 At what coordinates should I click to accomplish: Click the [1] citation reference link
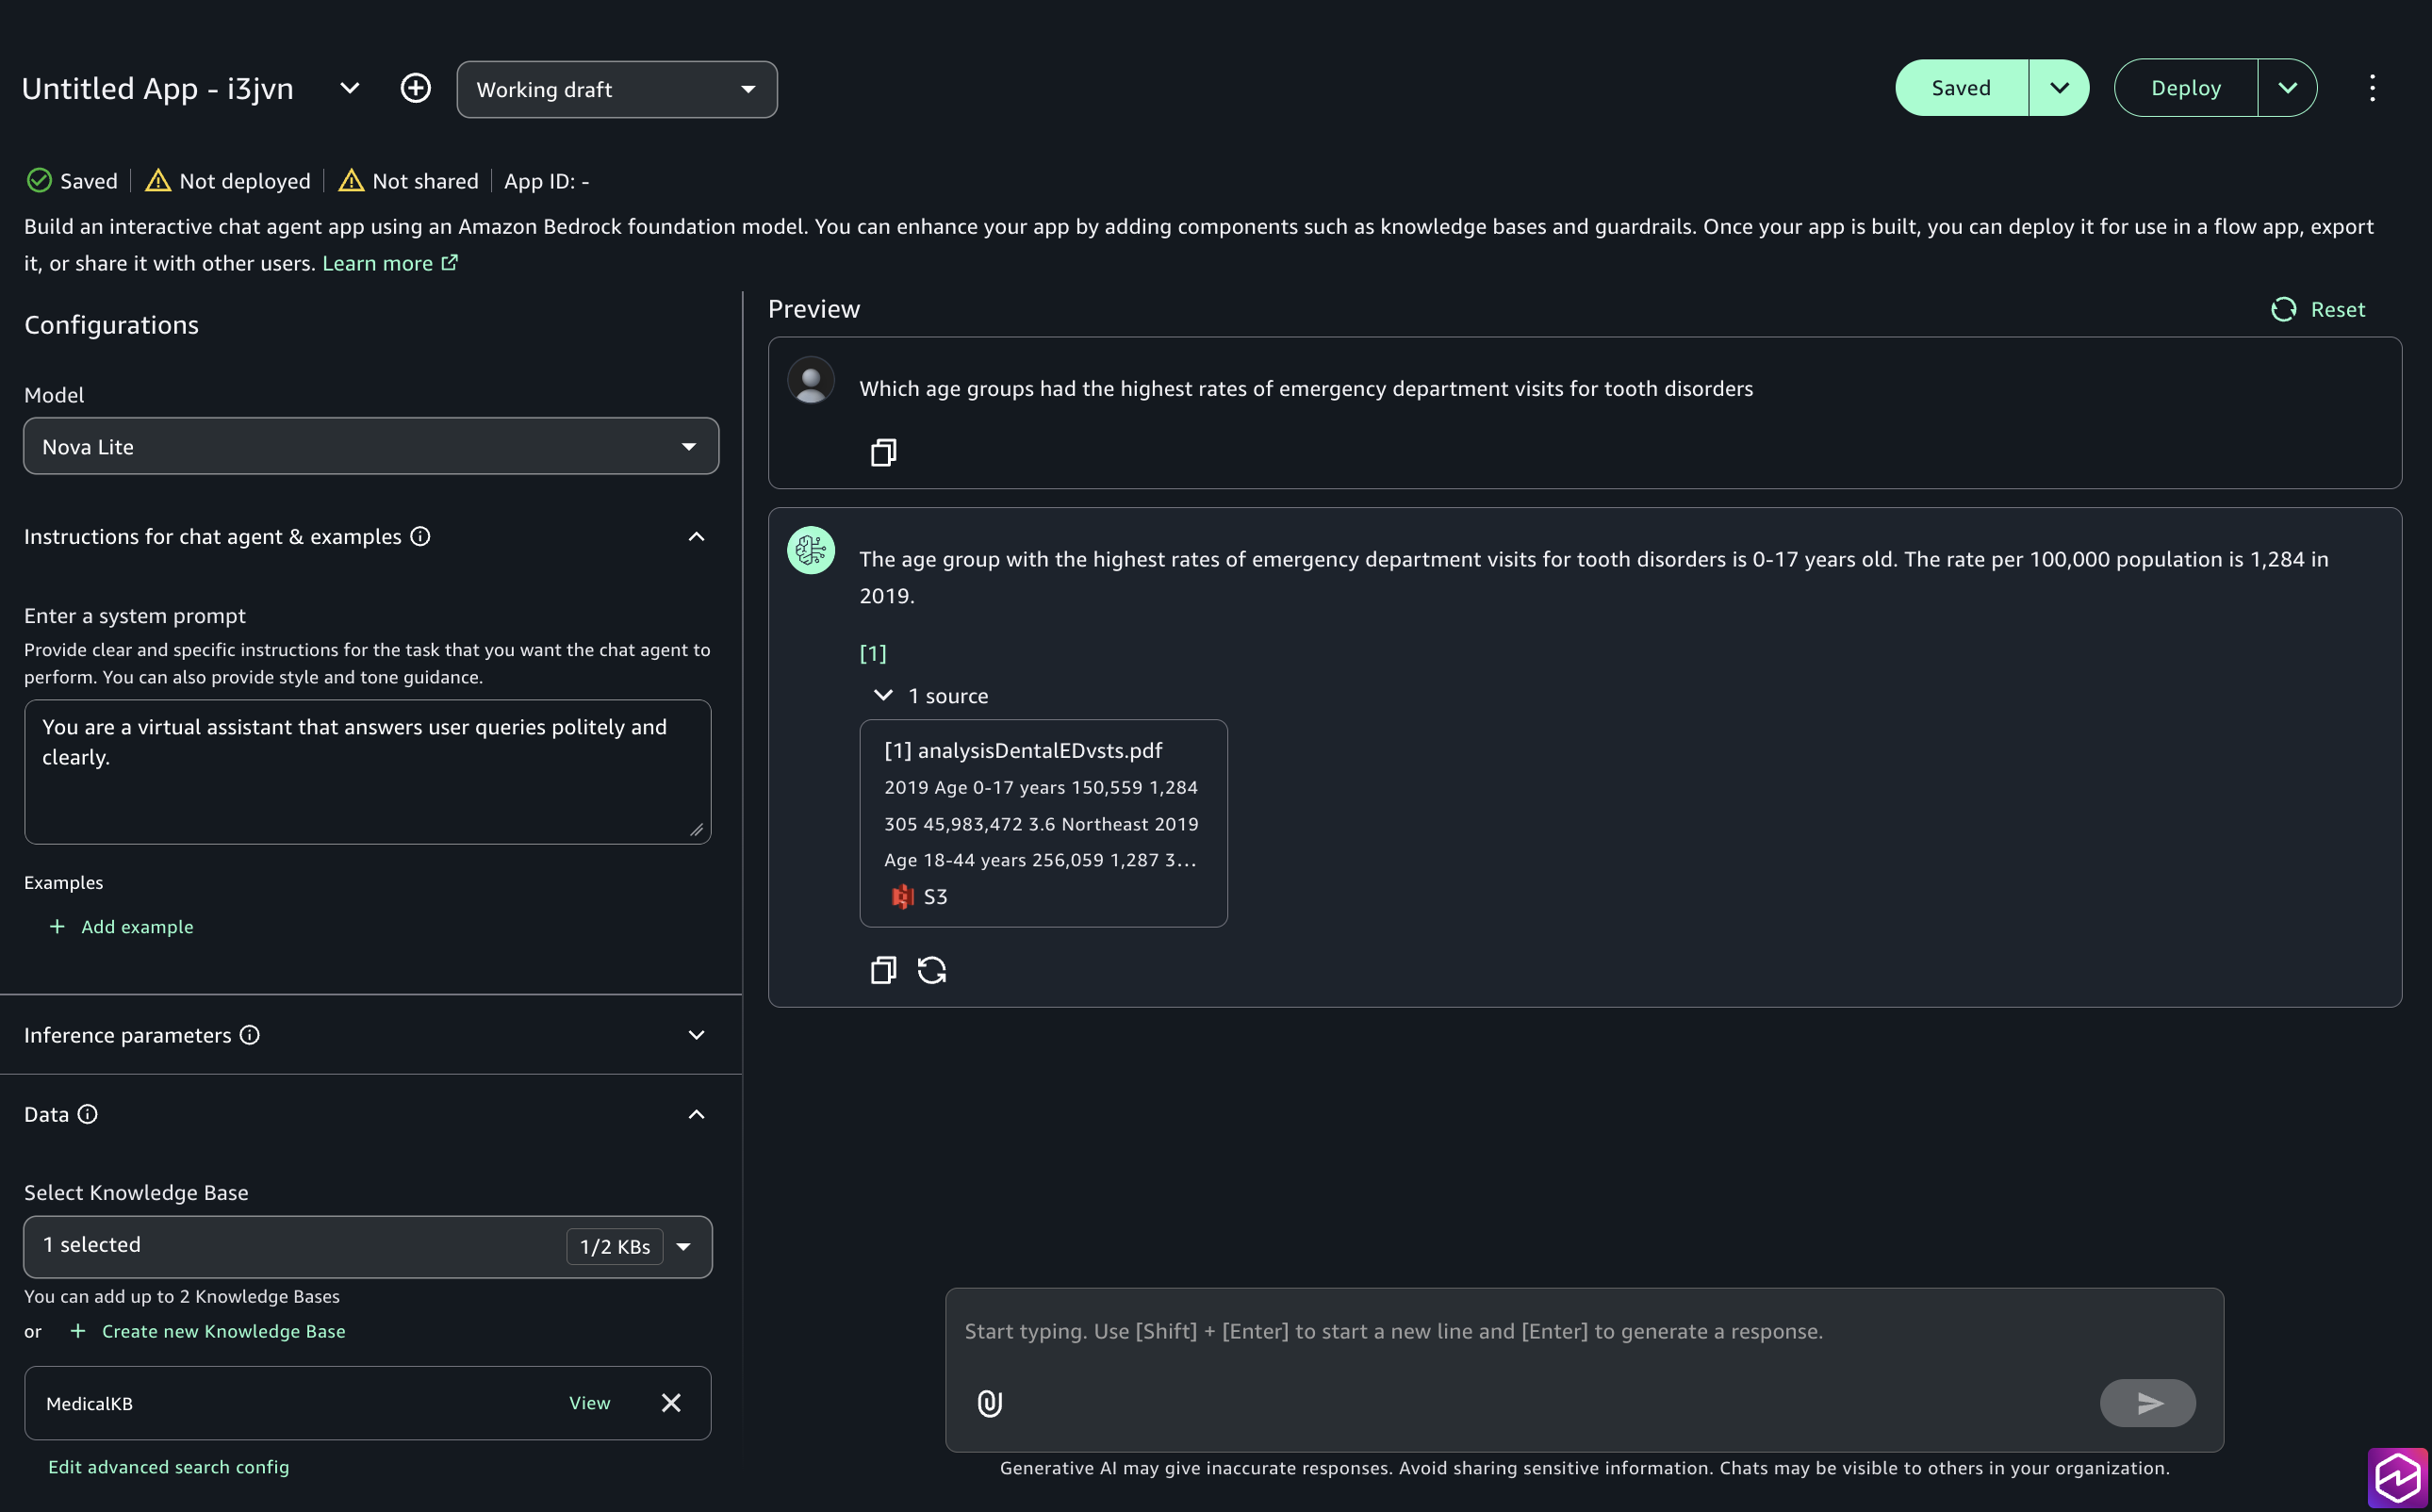(x=873, y=653)
